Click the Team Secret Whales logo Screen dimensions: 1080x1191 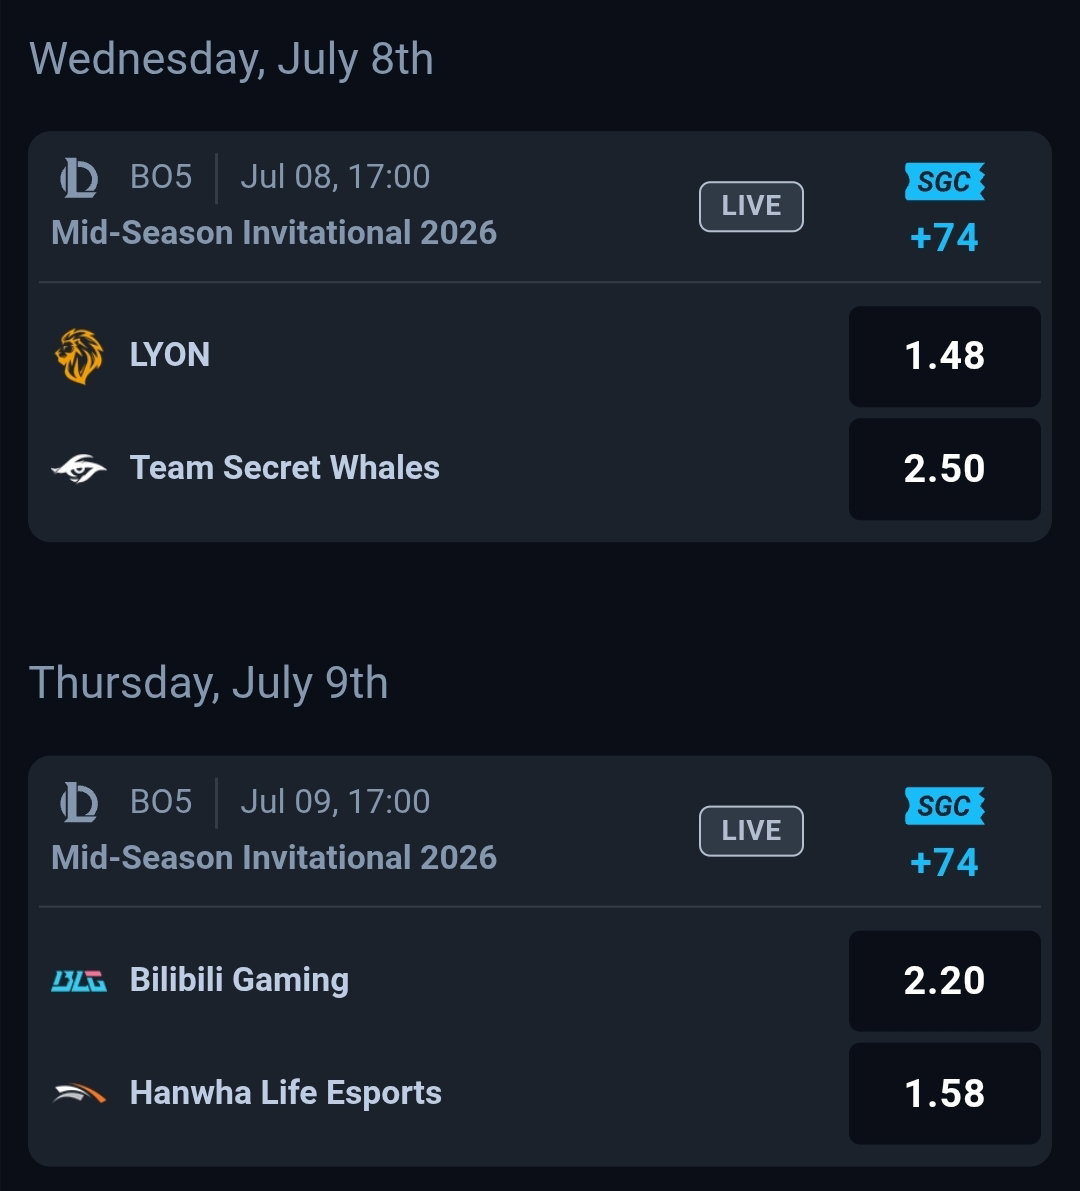point(79,468)
